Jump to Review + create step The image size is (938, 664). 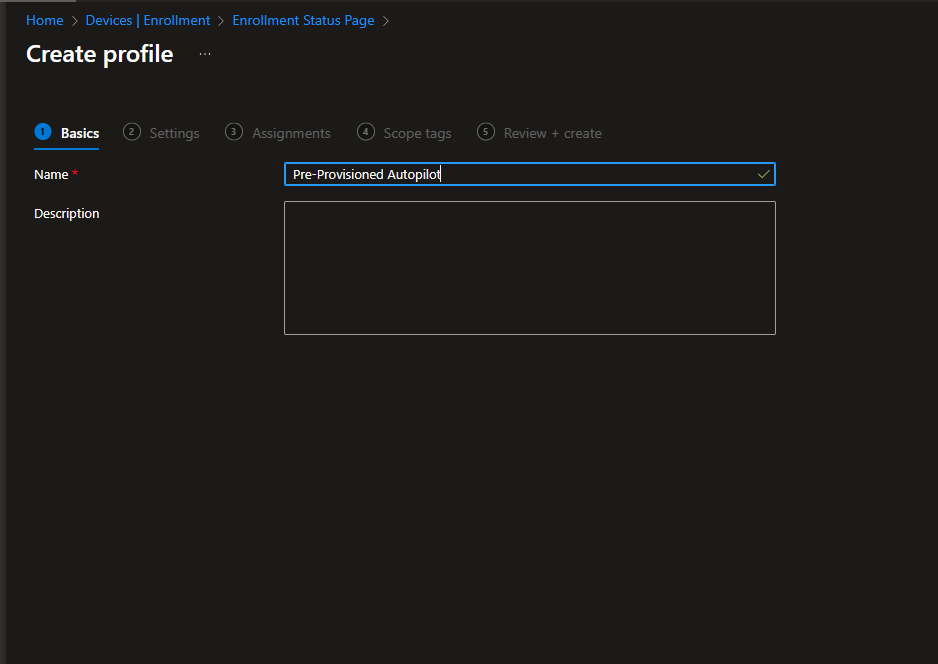pyautogui.click(x=552, y=133)
